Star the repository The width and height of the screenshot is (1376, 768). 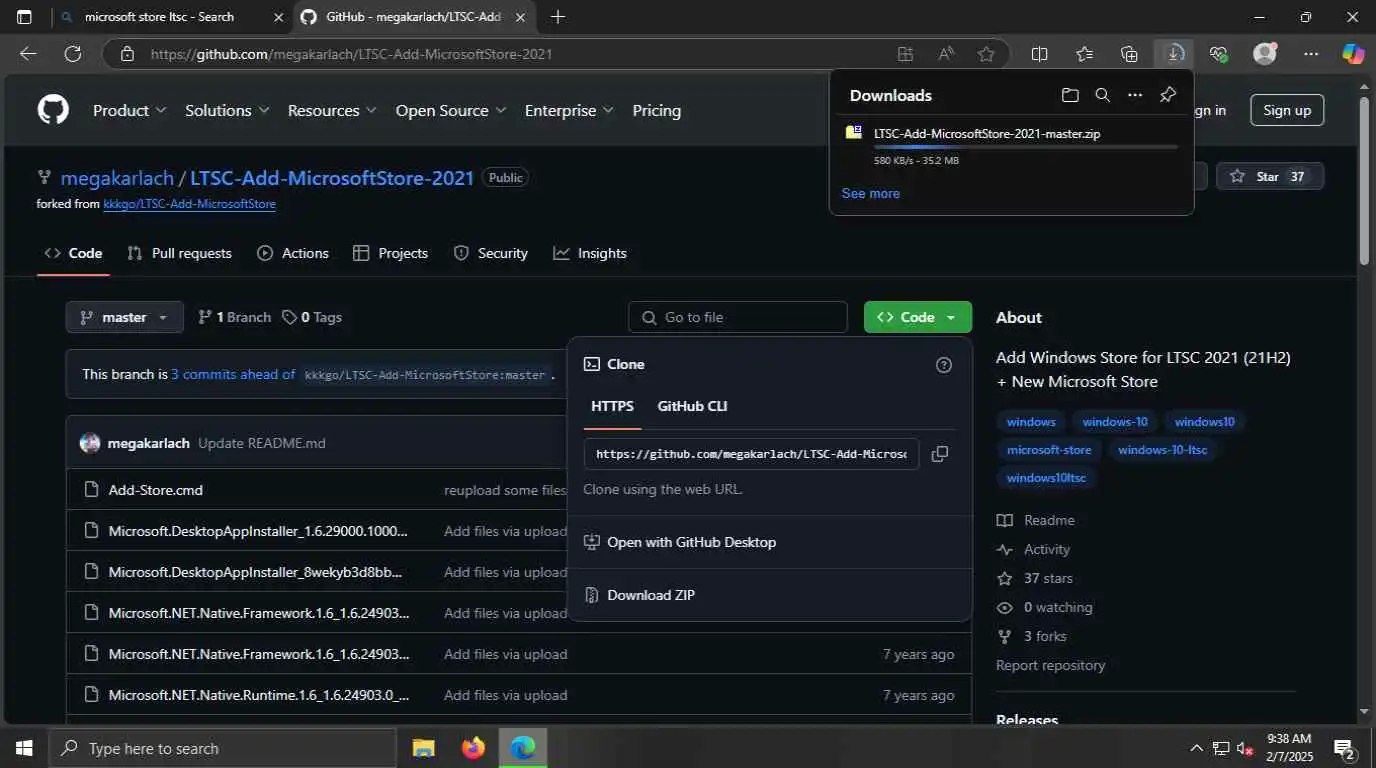pos(1270,176)
